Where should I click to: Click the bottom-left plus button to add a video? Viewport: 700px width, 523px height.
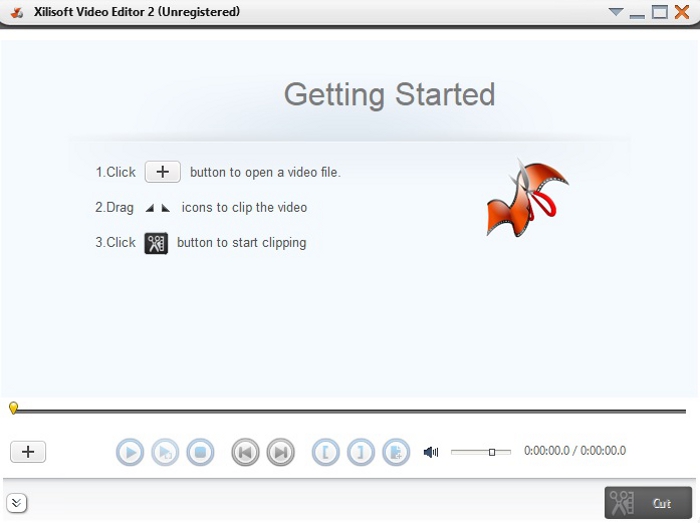tap(28, 452)
